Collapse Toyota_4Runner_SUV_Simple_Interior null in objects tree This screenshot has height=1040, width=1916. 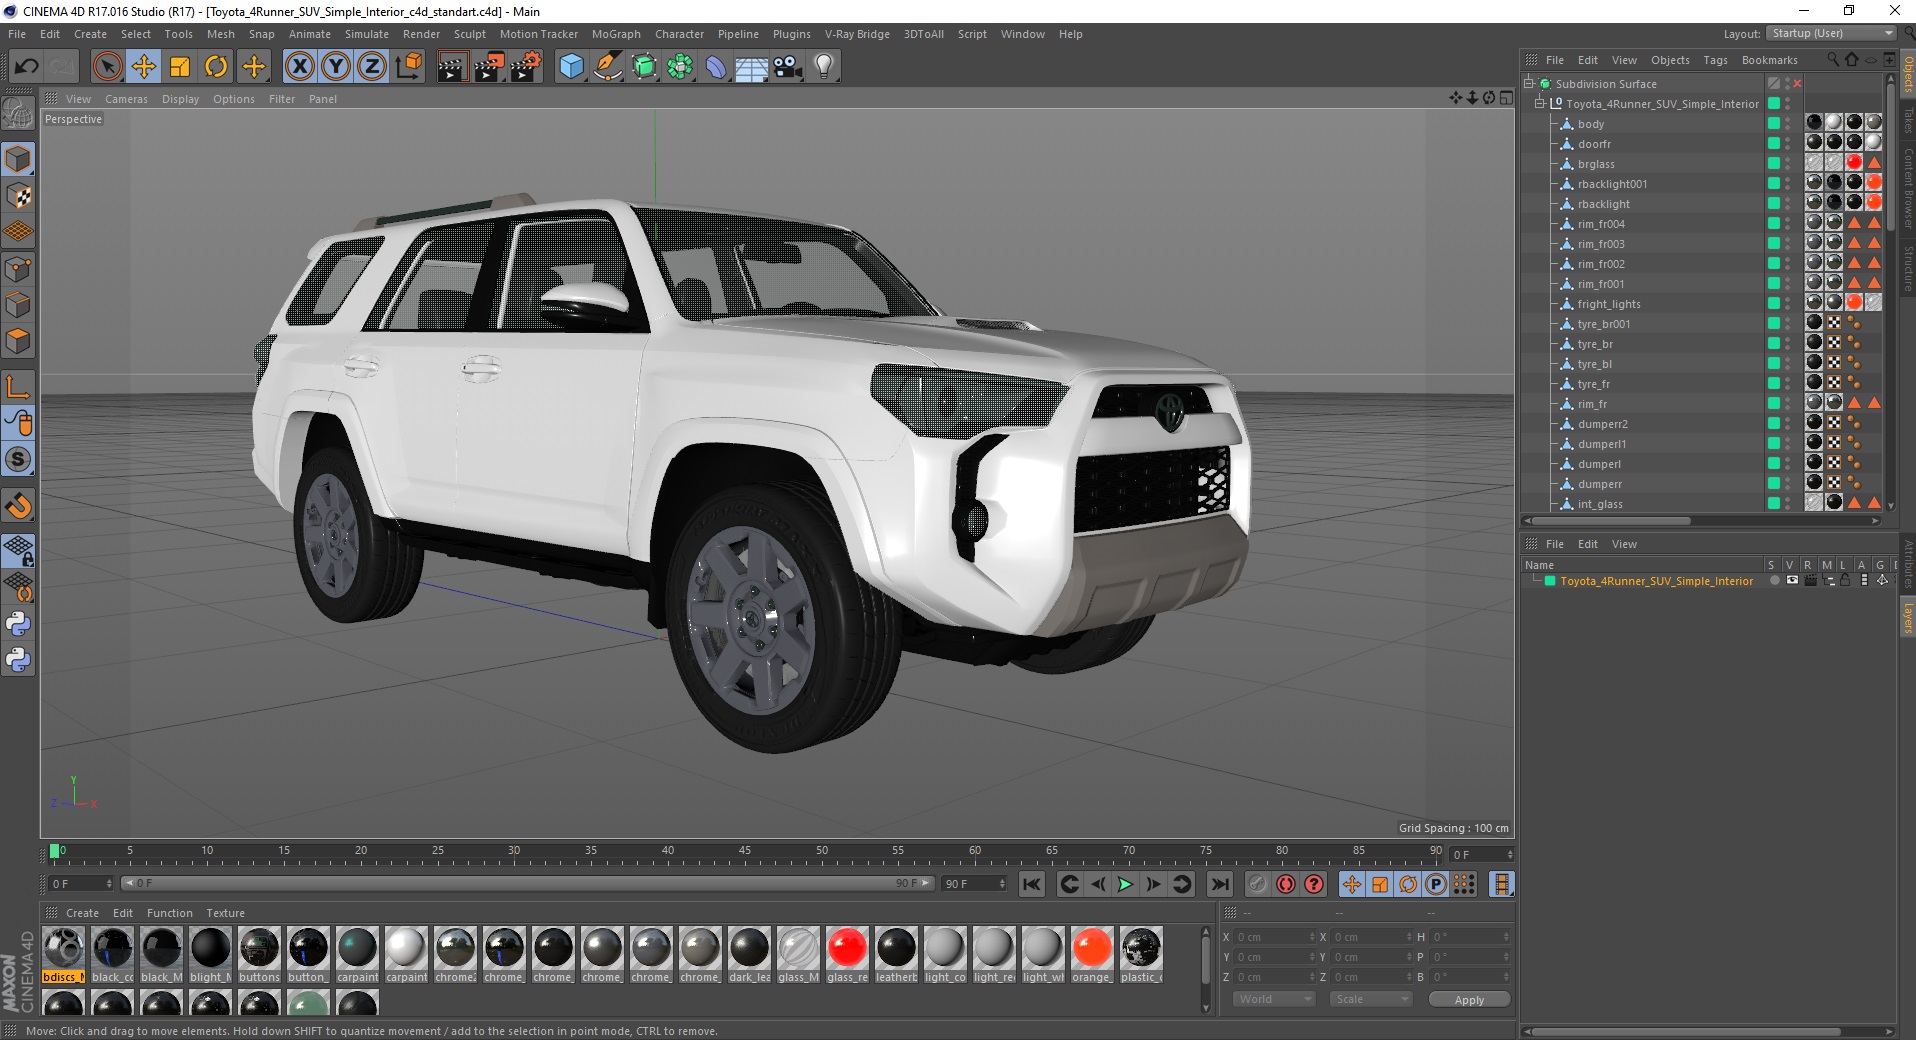[x=1541, y=104]
